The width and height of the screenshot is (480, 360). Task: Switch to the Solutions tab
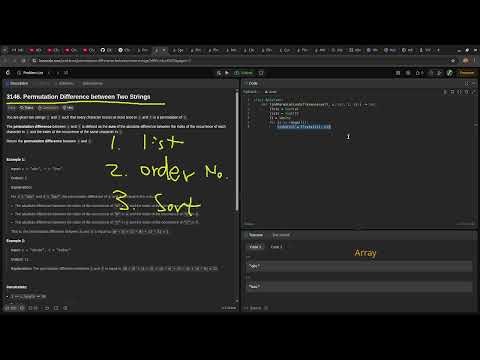click(65, 83)
